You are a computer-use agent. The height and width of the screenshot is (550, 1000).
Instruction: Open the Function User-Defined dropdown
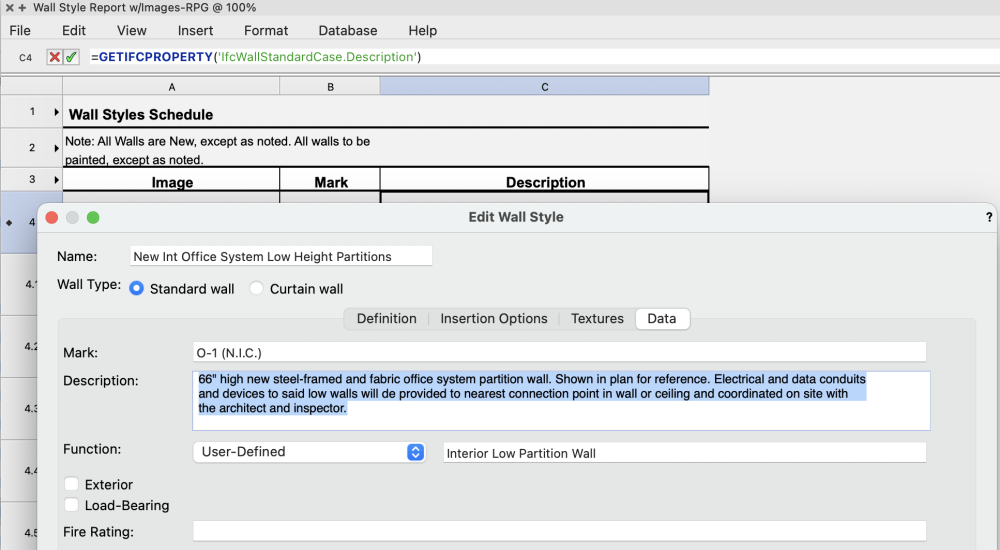pos(309,452)
